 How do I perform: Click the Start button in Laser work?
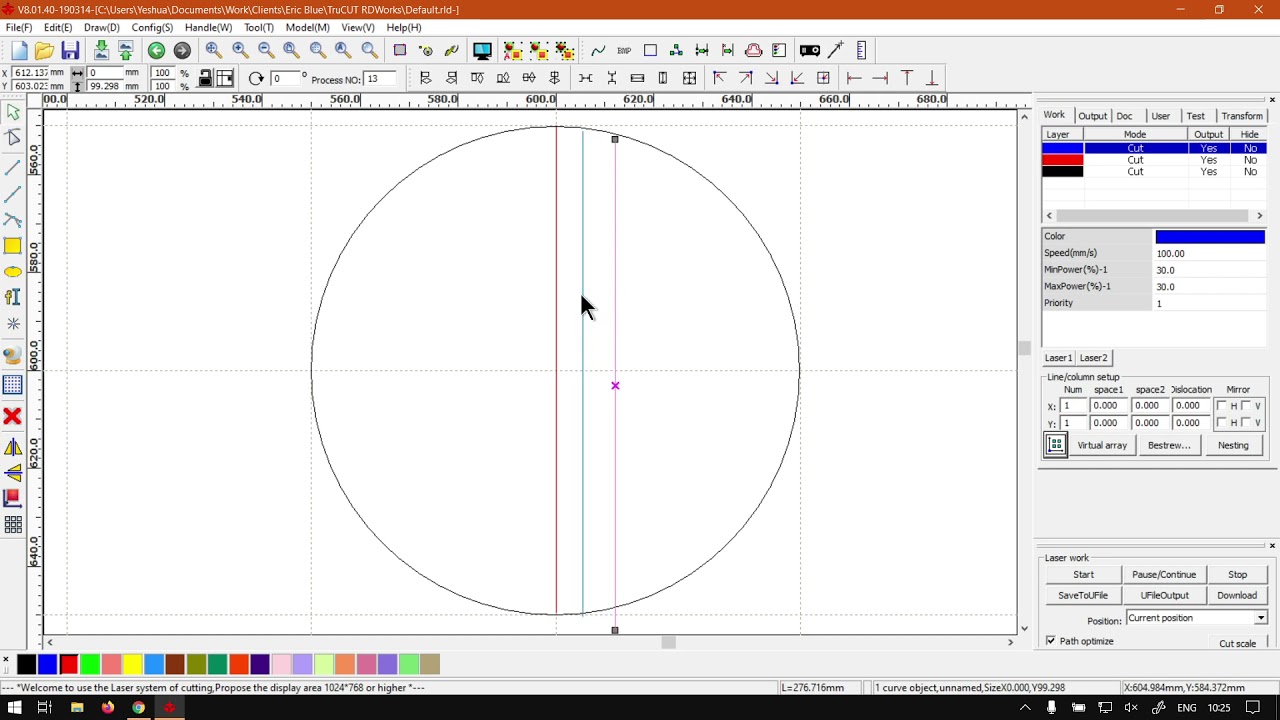1083,575
